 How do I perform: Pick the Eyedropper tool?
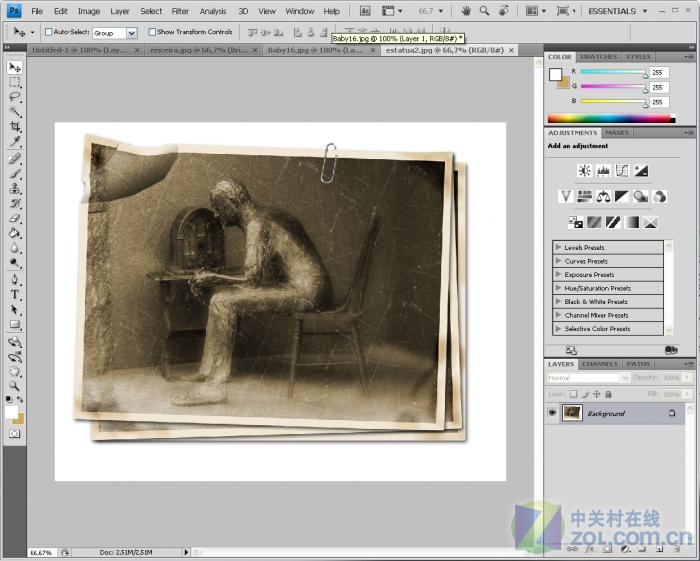click(x=15, y=142)
